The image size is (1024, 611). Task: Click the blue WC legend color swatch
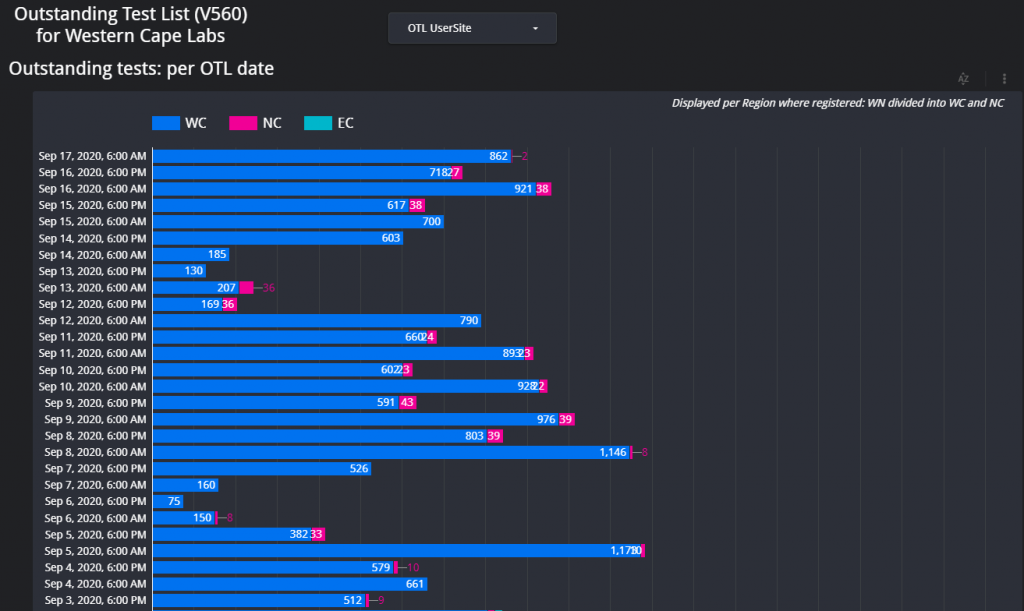(x=165, y=123)
